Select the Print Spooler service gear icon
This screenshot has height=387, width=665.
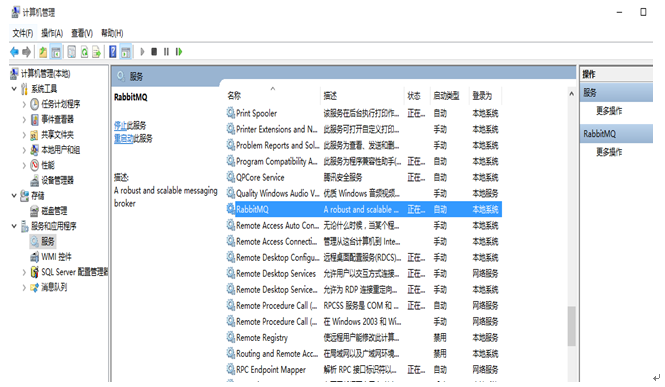[x=231, y=113]
